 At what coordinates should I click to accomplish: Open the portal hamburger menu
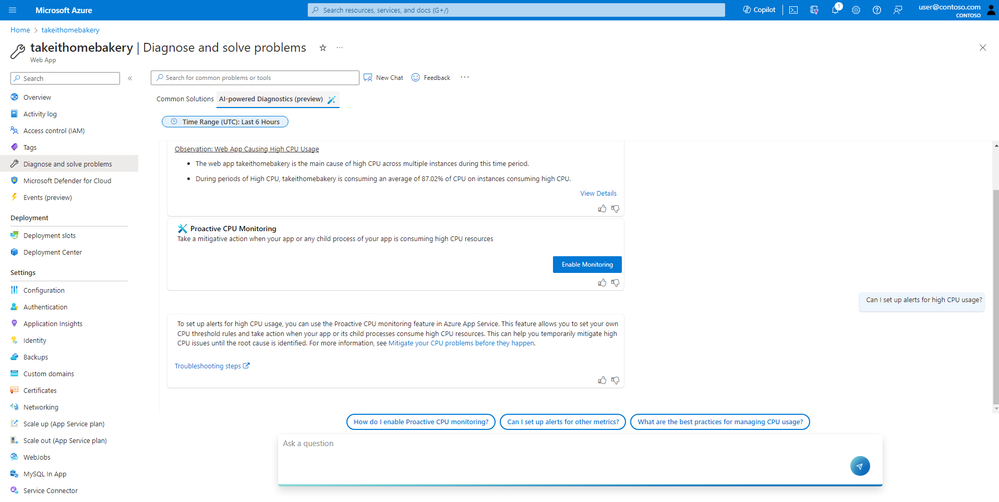point(13,10)
